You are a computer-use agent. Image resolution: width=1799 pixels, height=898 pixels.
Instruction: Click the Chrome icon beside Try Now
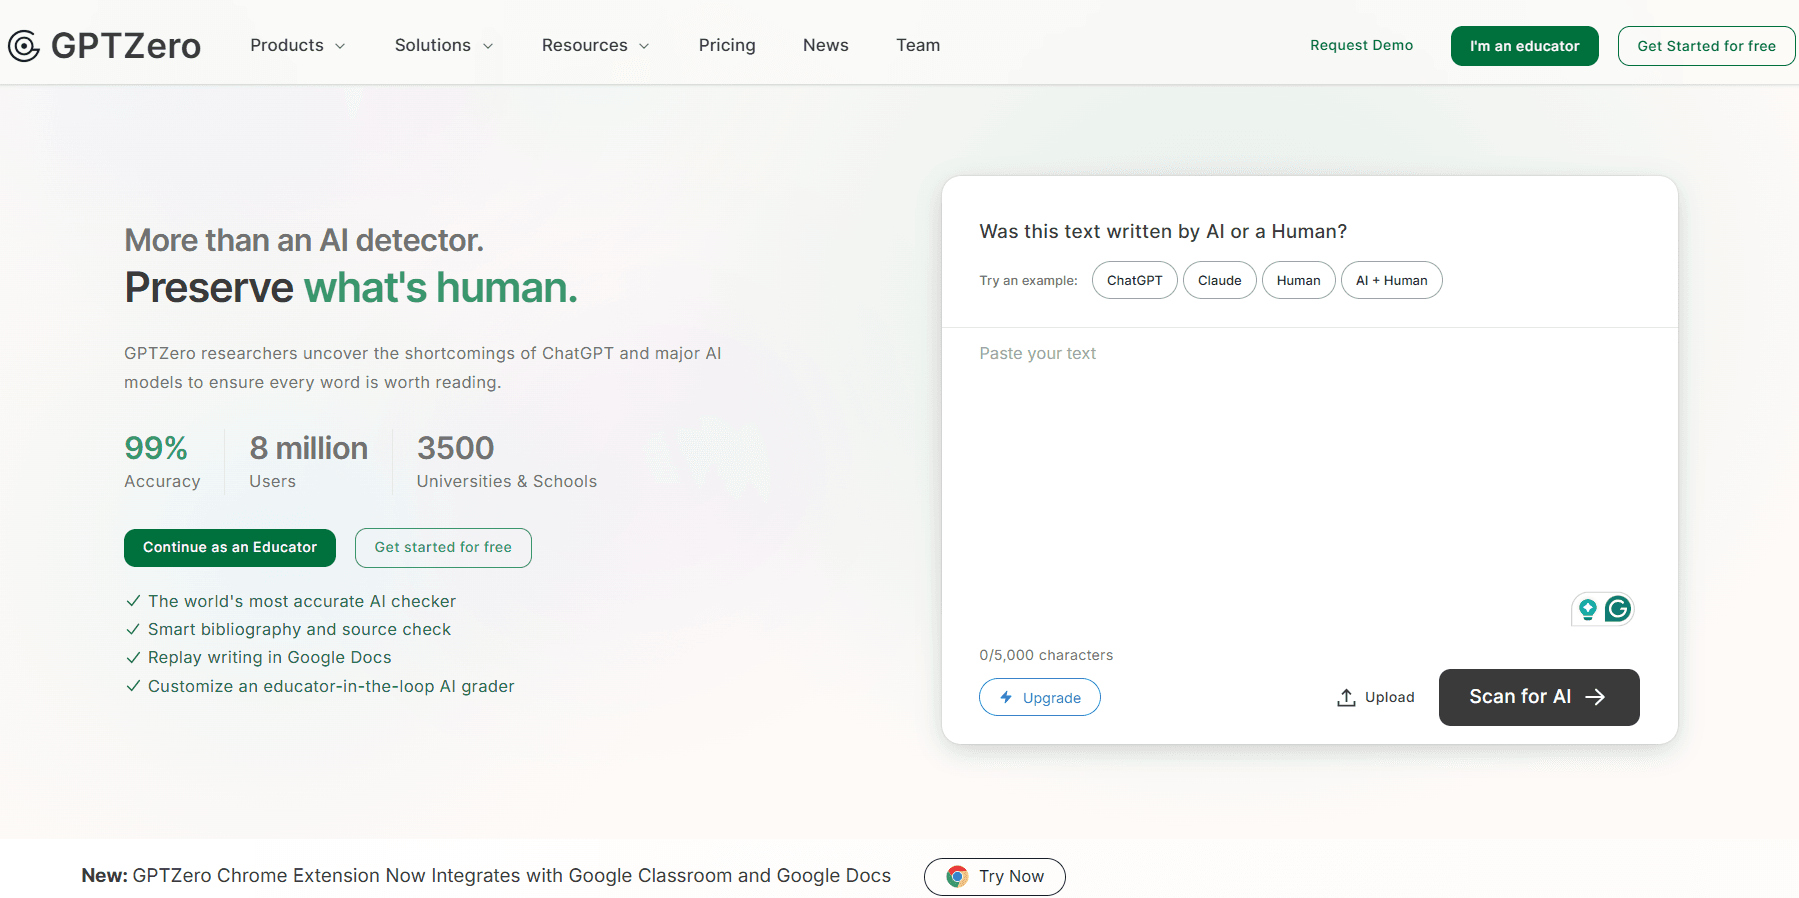pyautogui.click(x=957, y=876)
